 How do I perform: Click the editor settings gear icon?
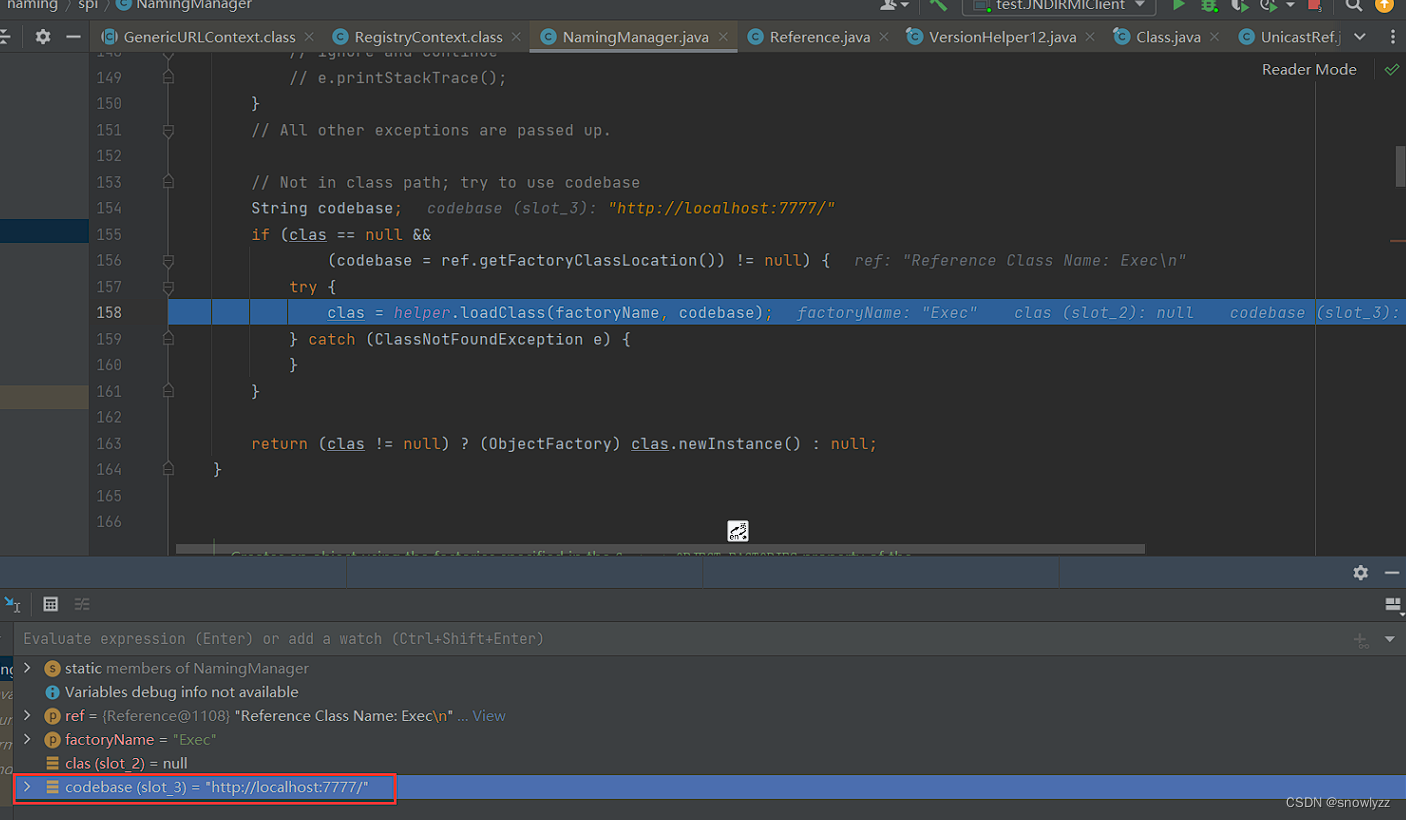click(x=41, y=36)
